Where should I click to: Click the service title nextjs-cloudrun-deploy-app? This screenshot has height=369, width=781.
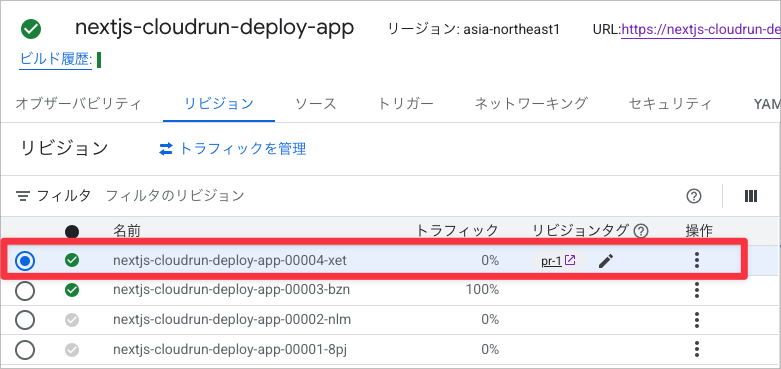click(x=215, y=28)
